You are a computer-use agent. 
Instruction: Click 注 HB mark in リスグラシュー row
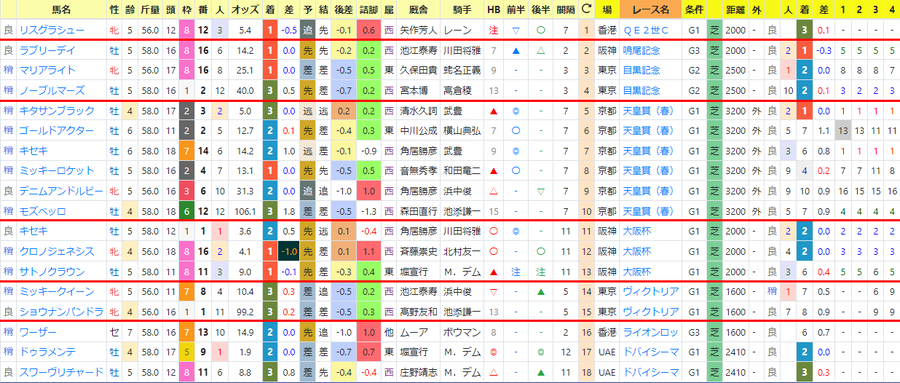coord(493,30)
